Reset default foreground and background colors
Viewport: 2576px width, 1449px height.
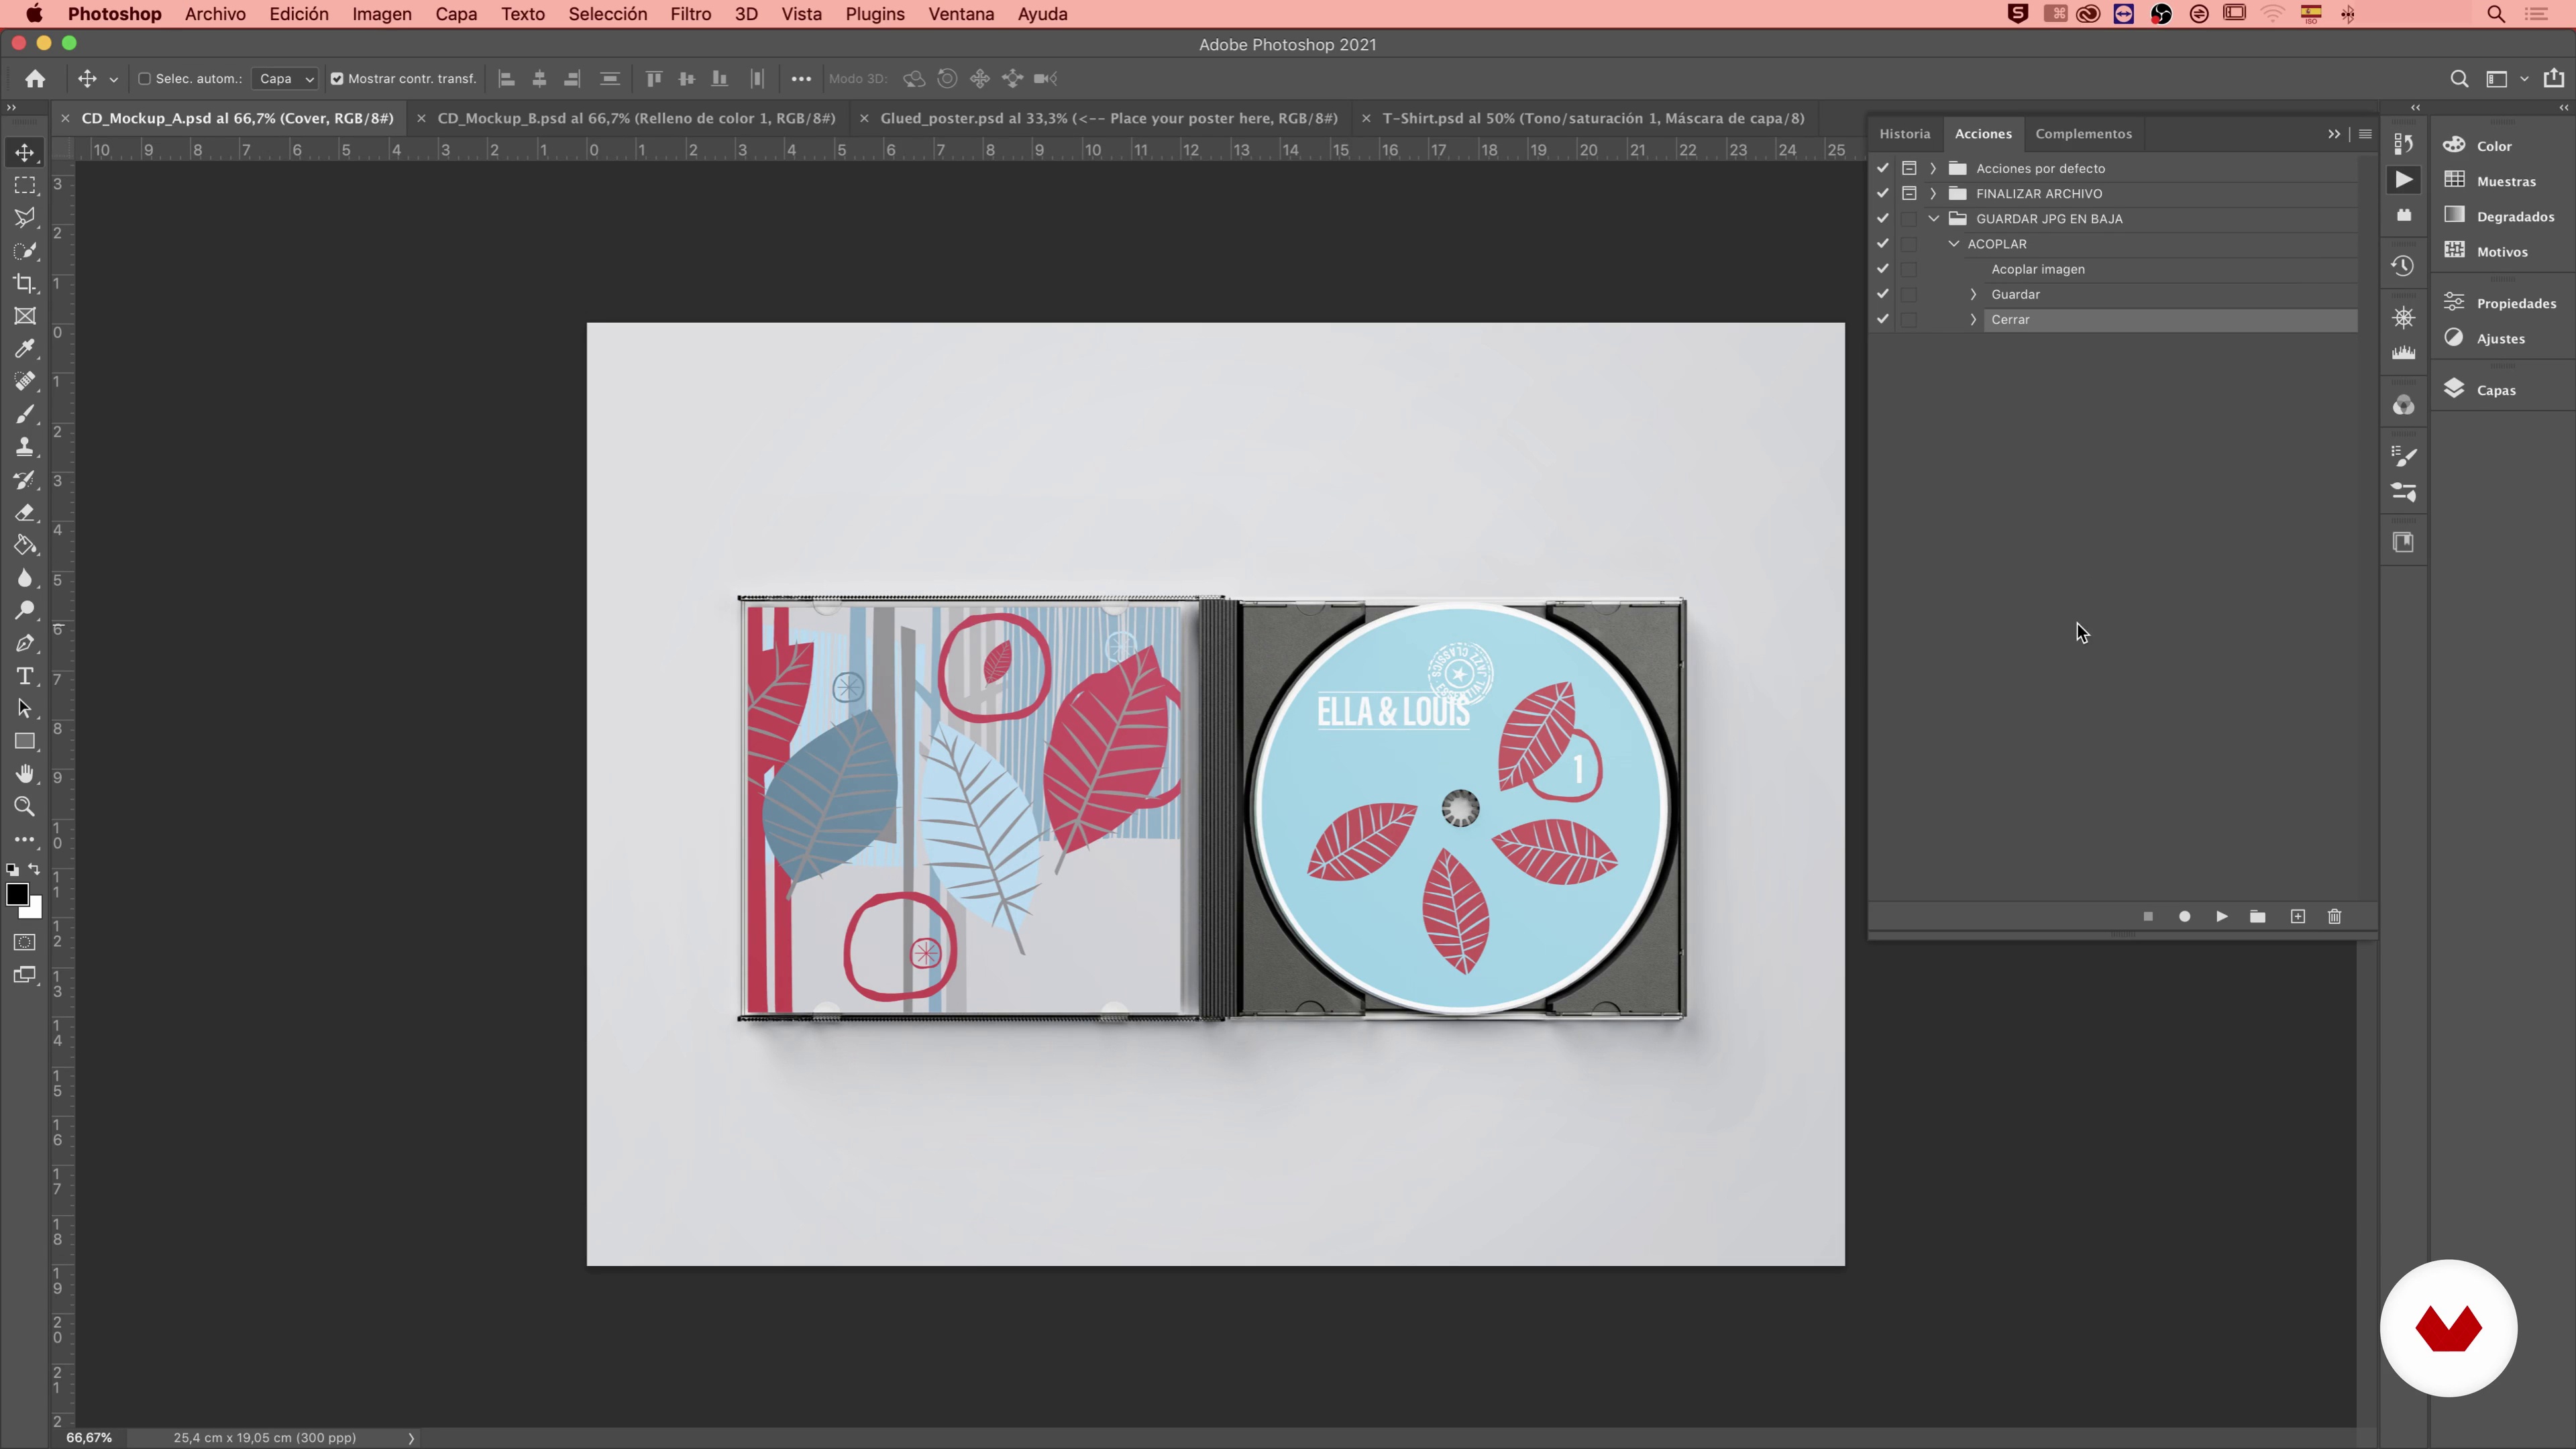(x=12, y=870)
